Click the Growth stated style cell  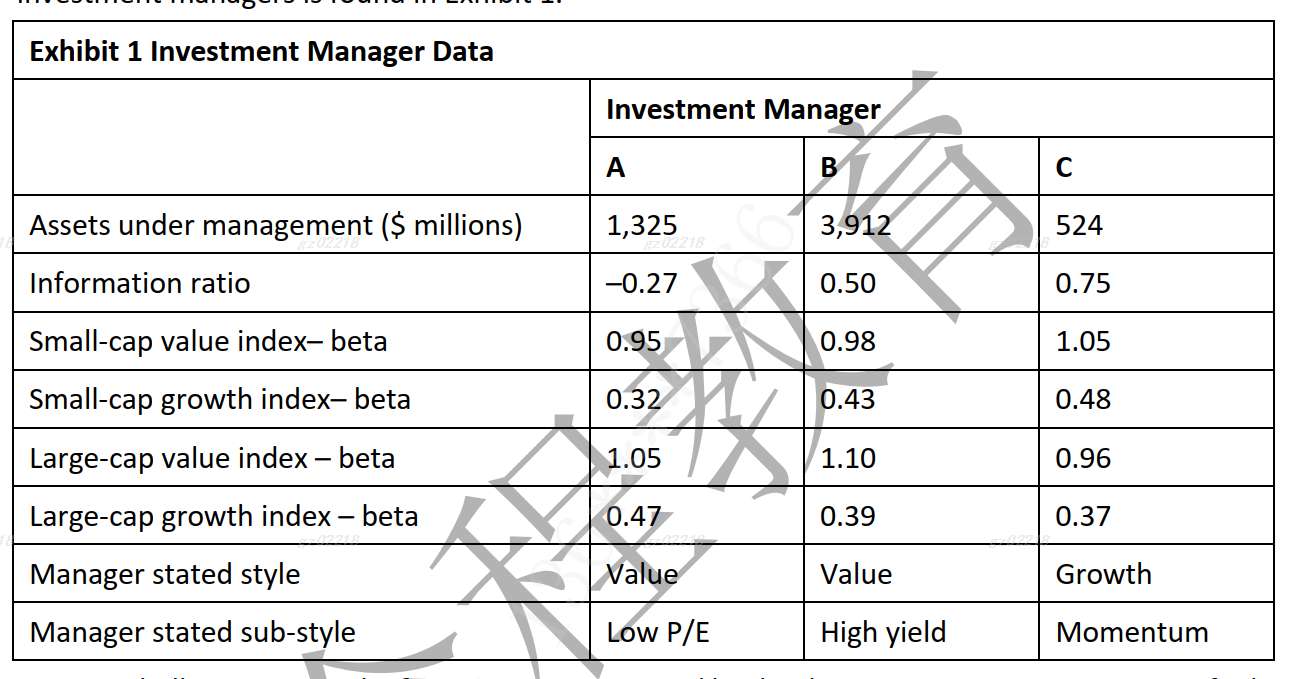1103,574
